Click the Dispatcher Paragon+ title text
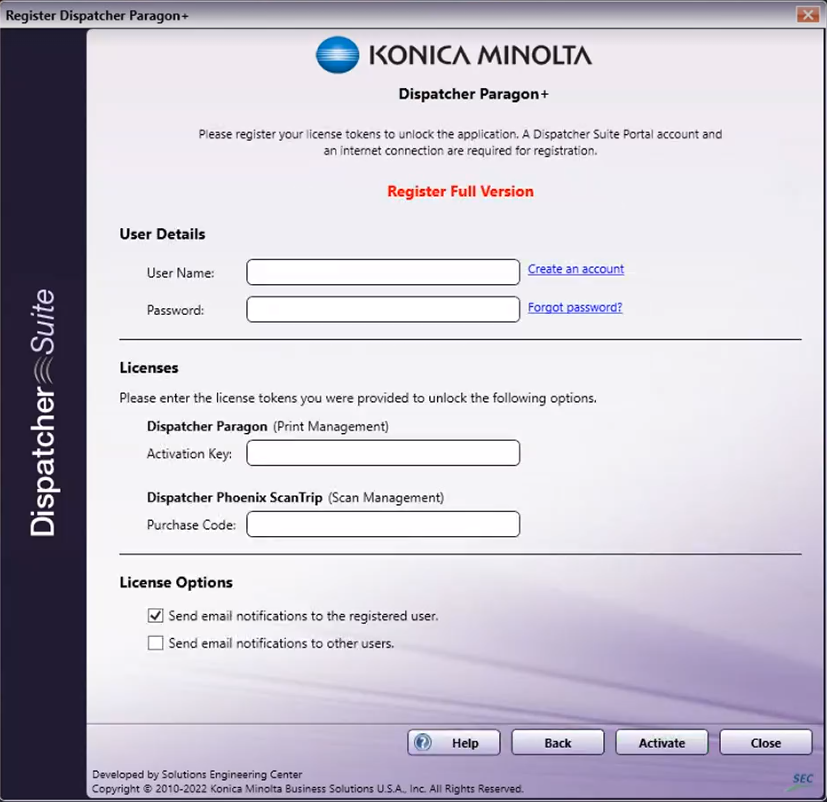Image resolution: width=827 pixels, height=802 pixels. point(474,94)
